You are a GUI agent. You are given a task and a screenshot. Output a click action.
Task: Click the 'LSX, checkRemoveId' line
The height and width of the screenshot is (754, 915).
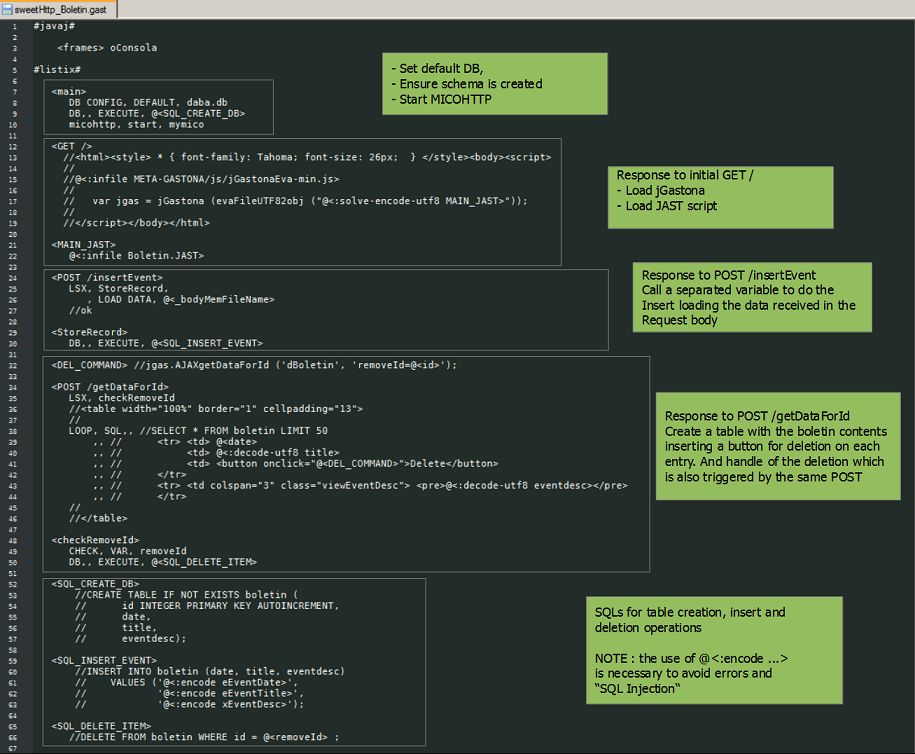(x=122, y=398)
